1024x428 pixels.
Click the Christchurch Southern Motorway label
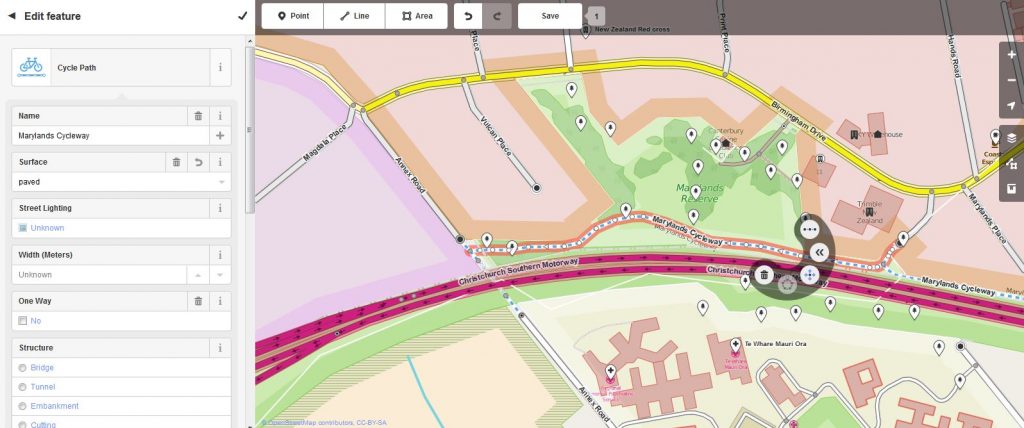[518, 272]
